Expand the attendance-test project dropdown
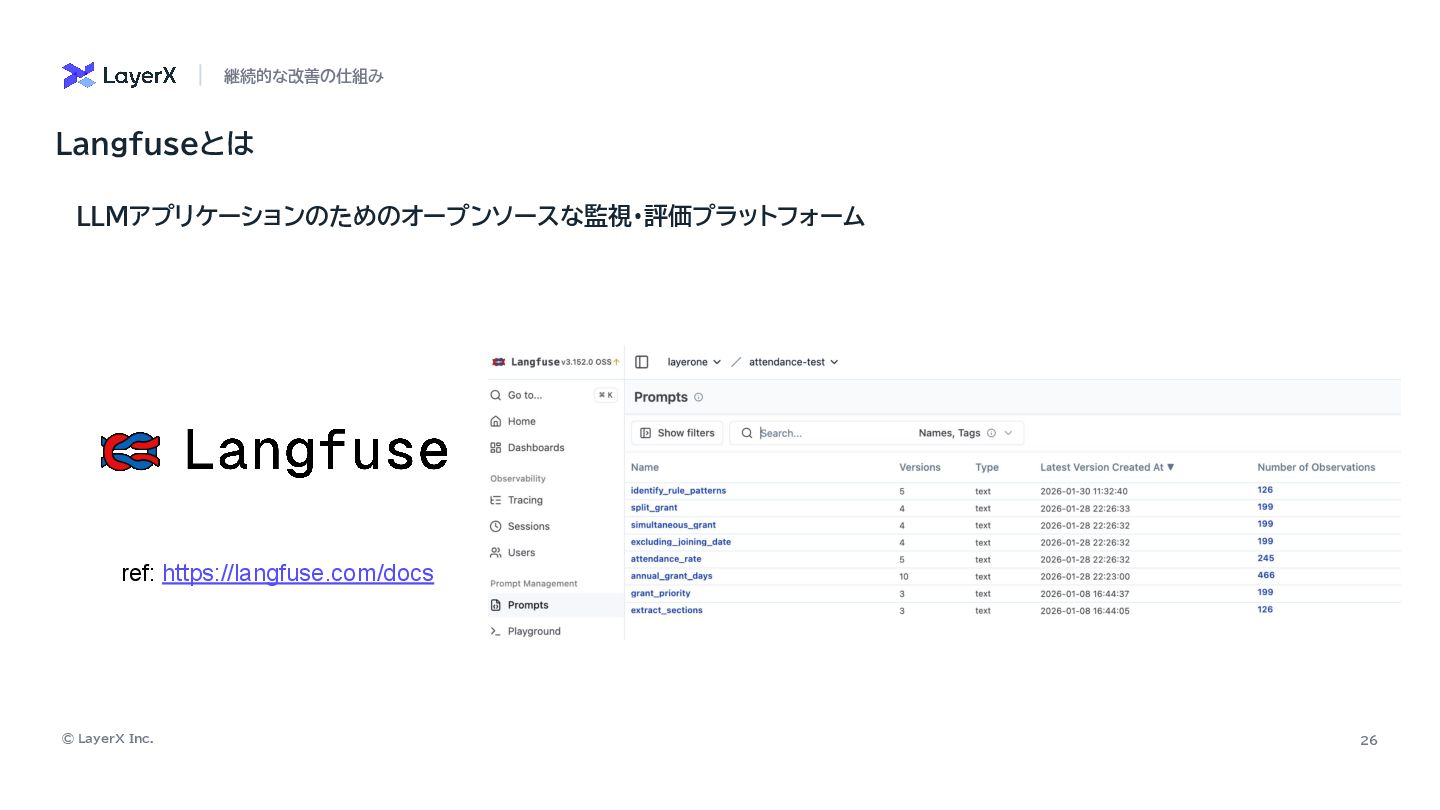Viewport: 1440px width, 810px height. pos(793,362)
